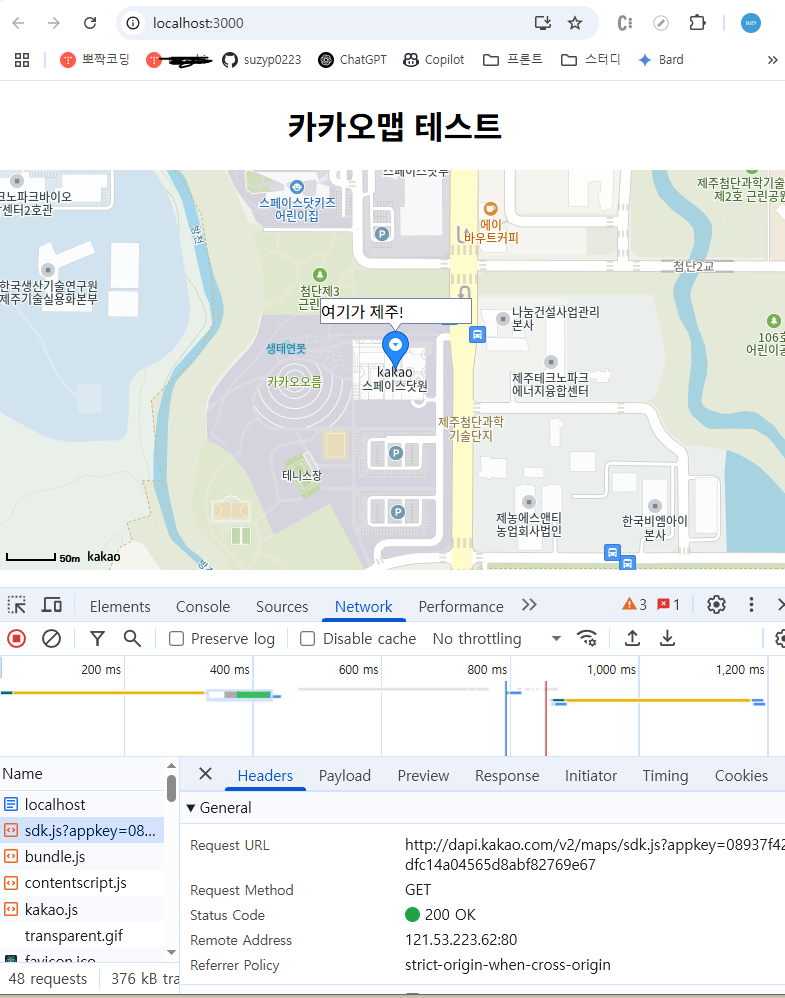
Task: Reload the localhost page
Action: (x=90, y=23)
